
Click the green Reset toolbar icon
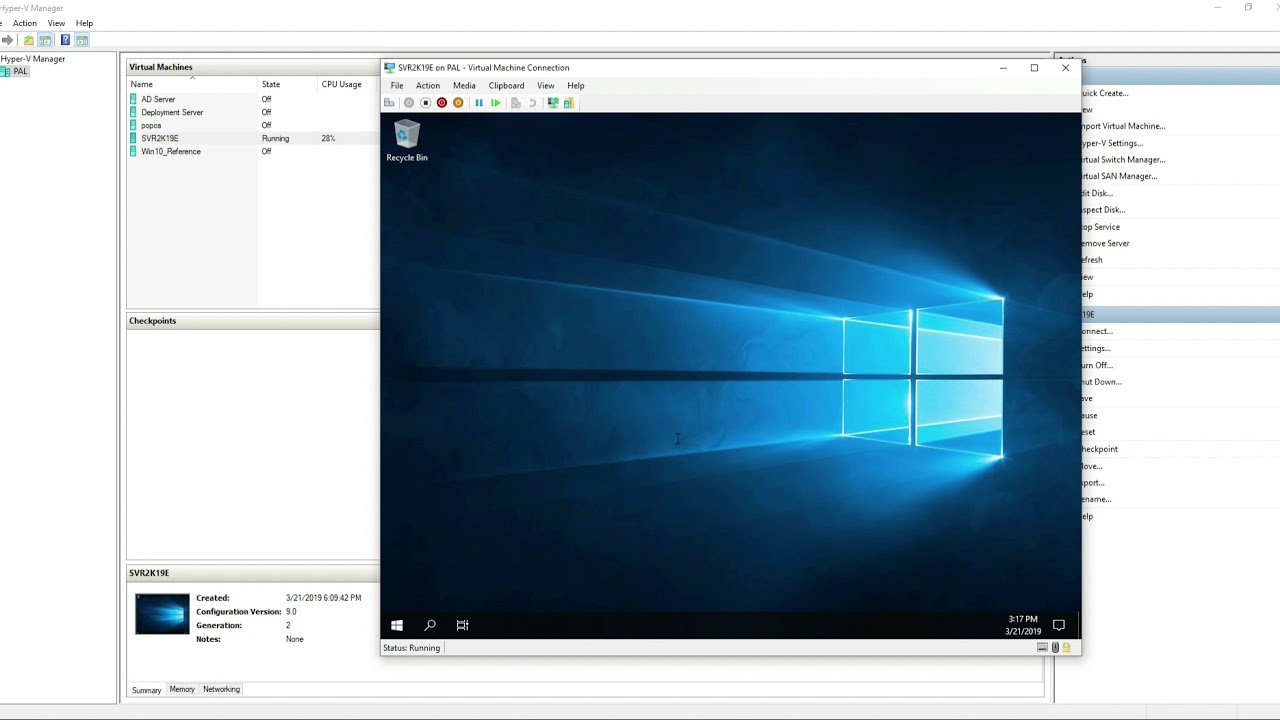click(495, 103)
